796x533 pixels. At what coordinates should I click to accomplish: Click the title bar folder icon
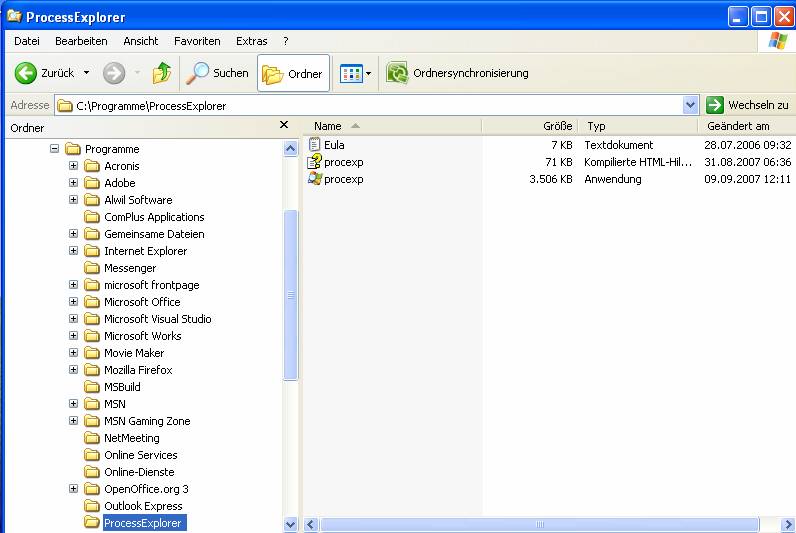14,16
